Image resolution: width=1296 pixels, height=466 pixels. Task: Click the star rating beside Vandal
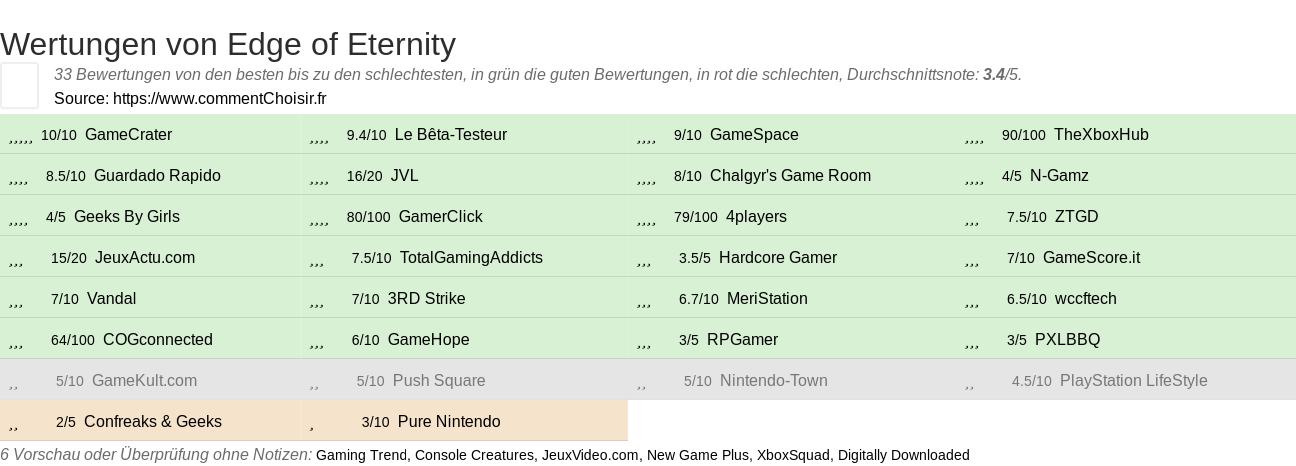[x=16, y=302]
